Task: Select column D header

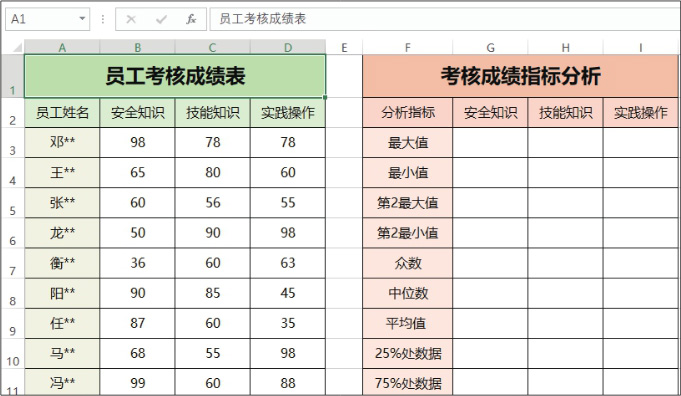Action: pos(288,47)
